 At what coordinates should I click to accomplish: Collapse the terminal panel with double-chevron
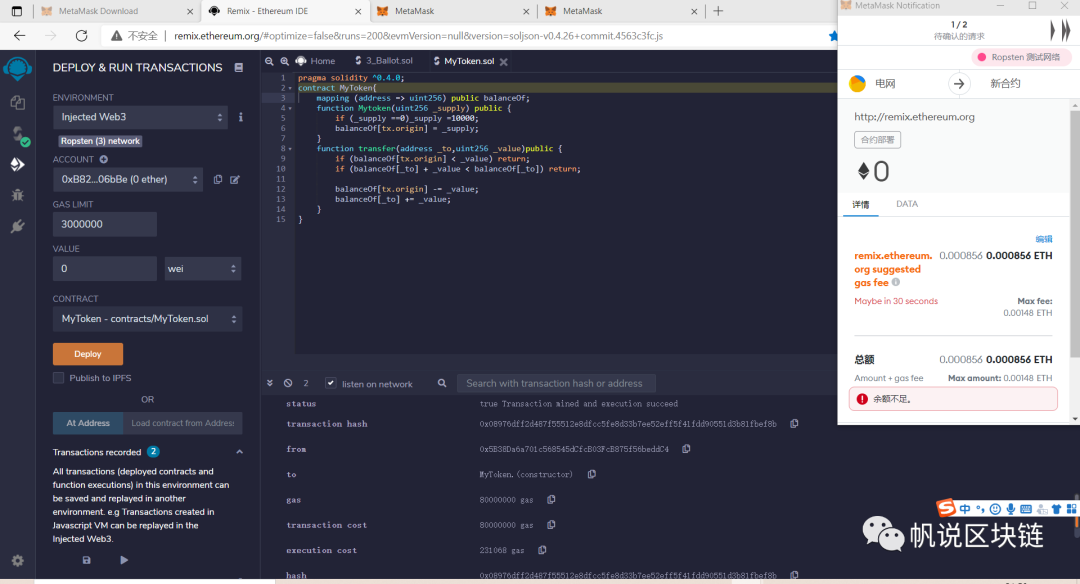(x=270, y=383)
